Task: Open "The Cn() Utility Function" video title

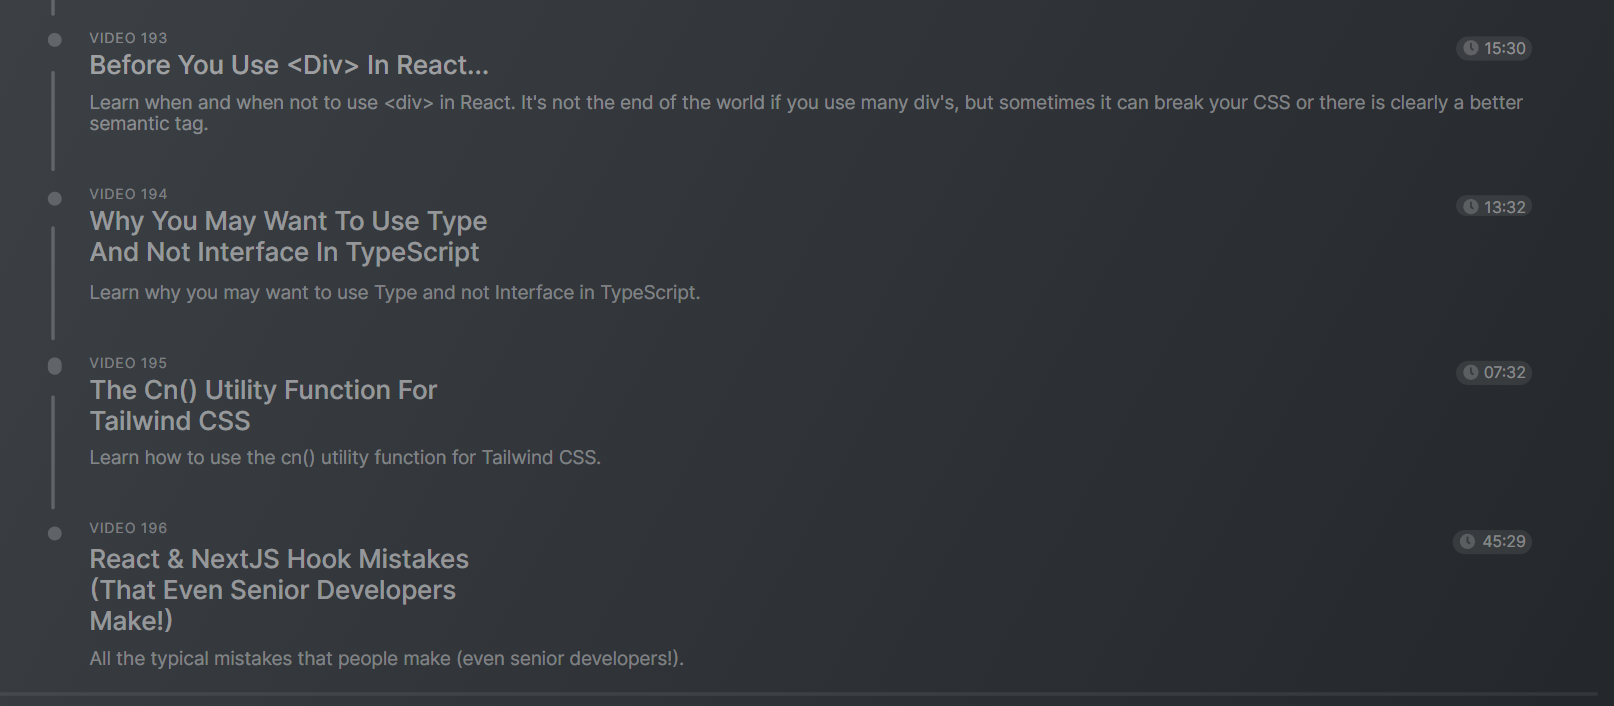Action: pos(263,405)
